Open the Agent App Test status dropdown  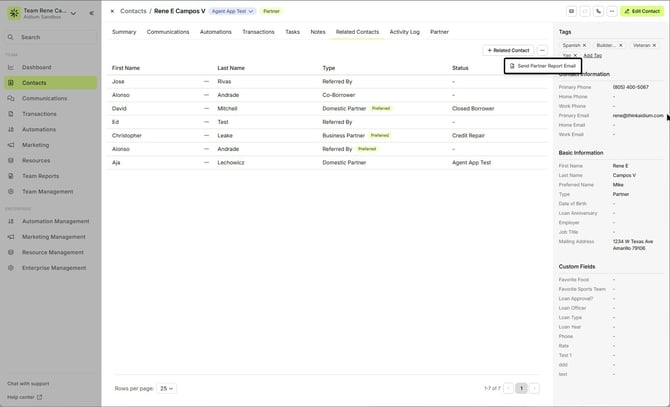(x=232, y=11)
